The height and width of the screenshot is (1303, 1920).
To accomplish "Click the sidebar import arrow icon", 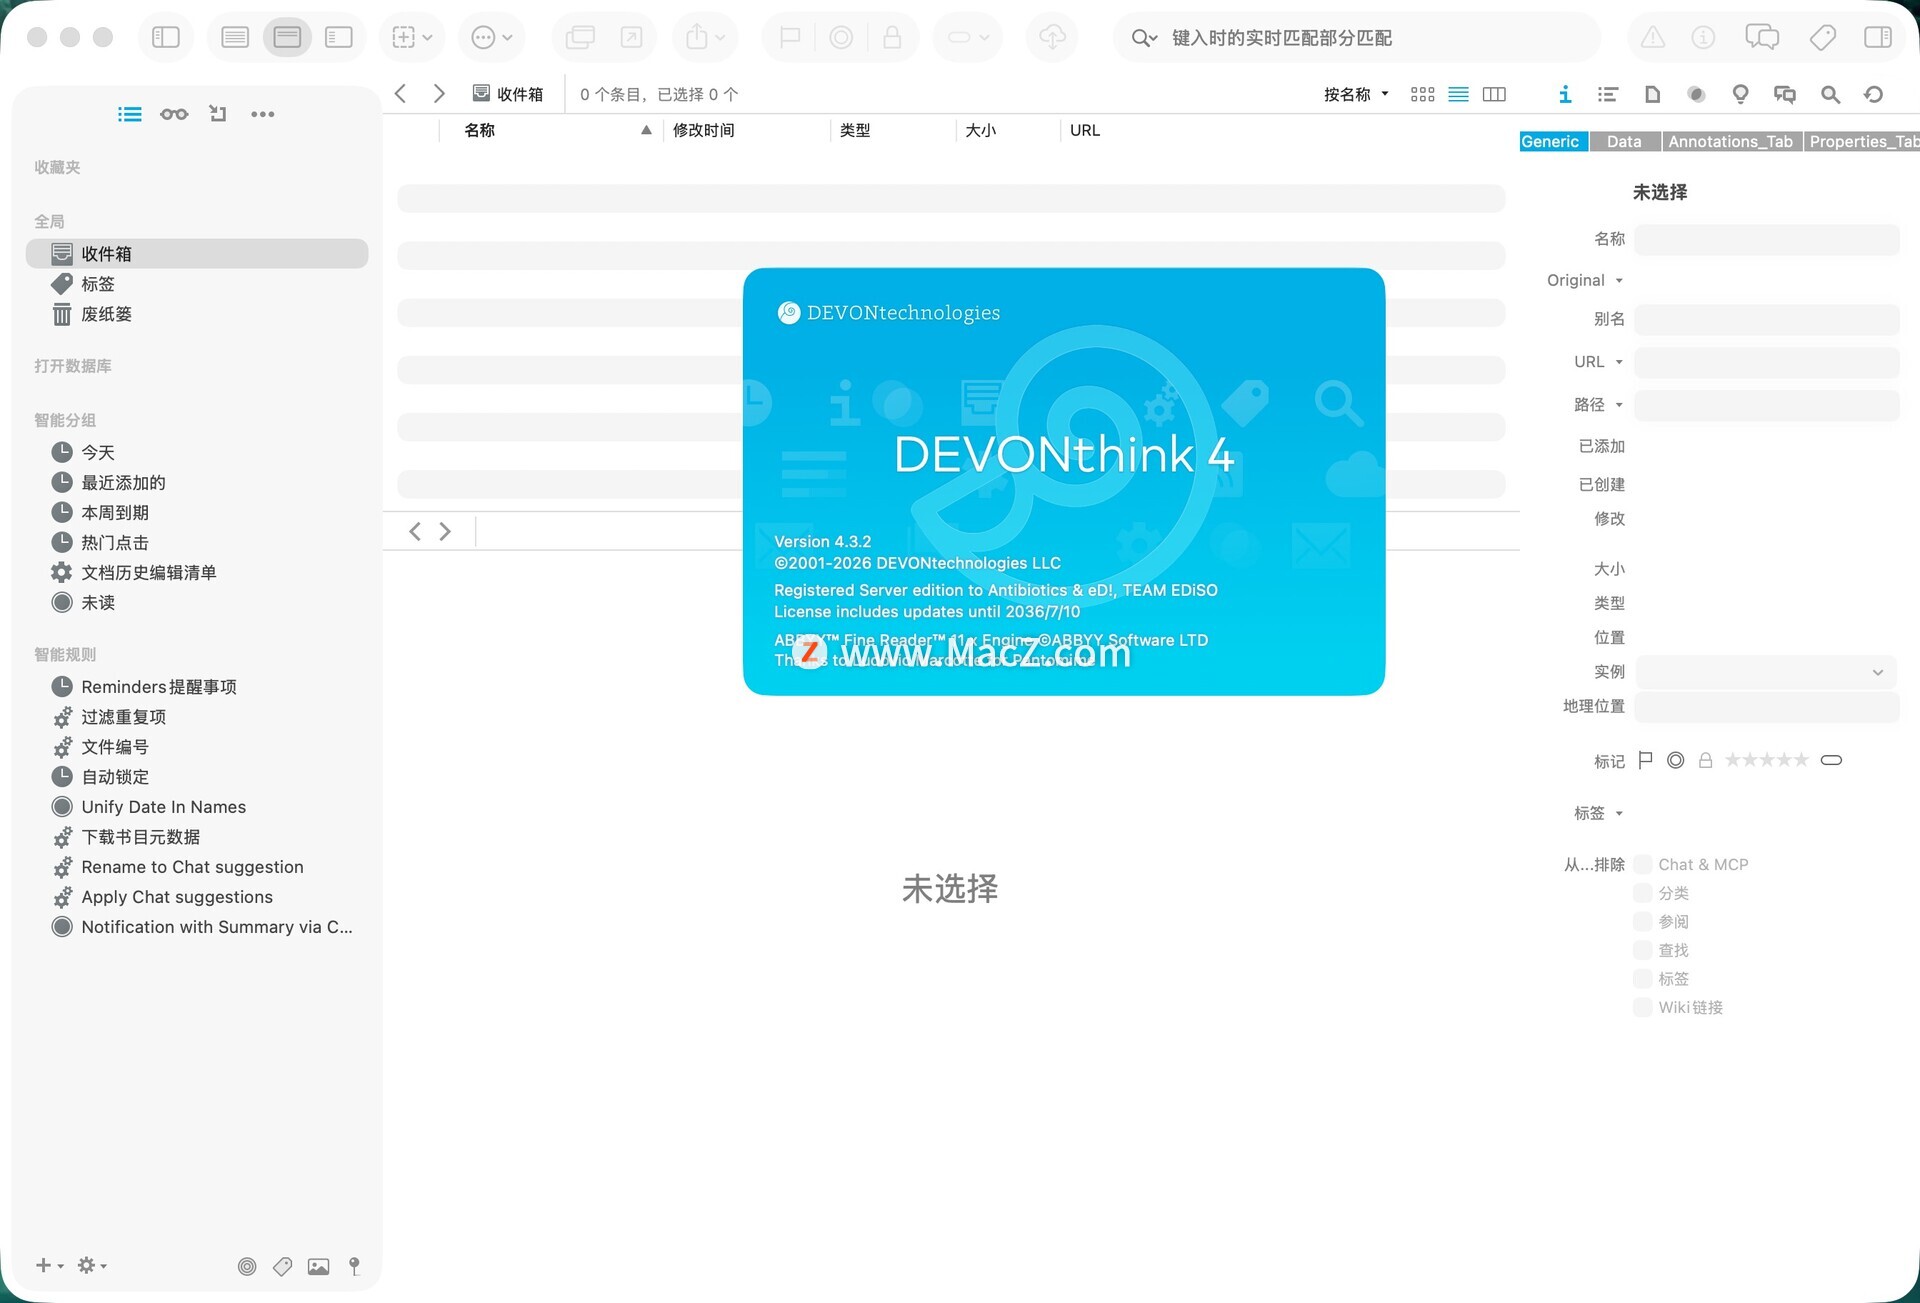I will pyautogui.click(x=217, y=114).
